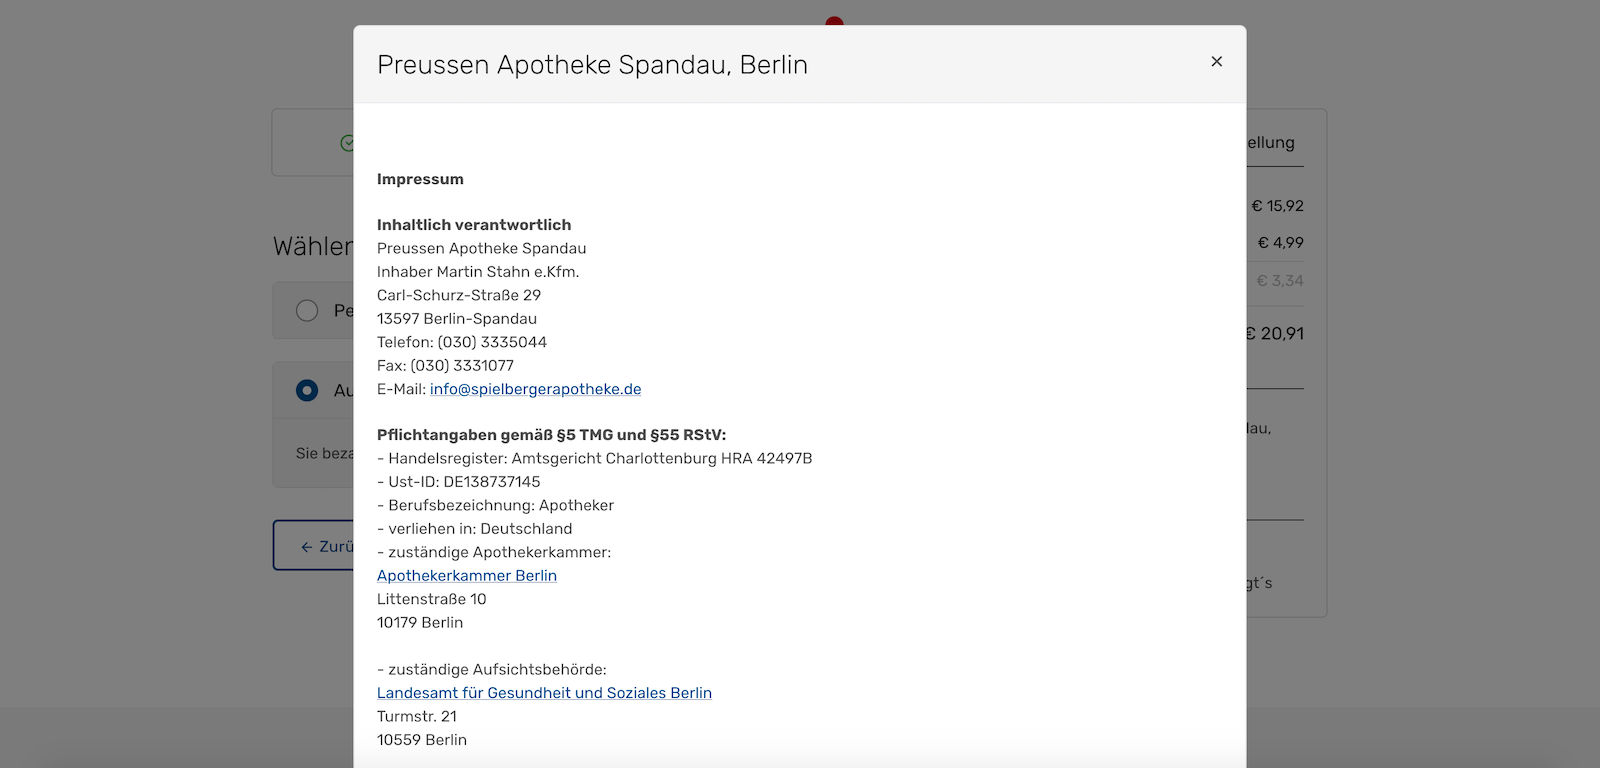The height and width of the screenshot is (768, 1600).
Task: Click the Telefon (030) 3335044 line
Action: click(x=461, y=342)
